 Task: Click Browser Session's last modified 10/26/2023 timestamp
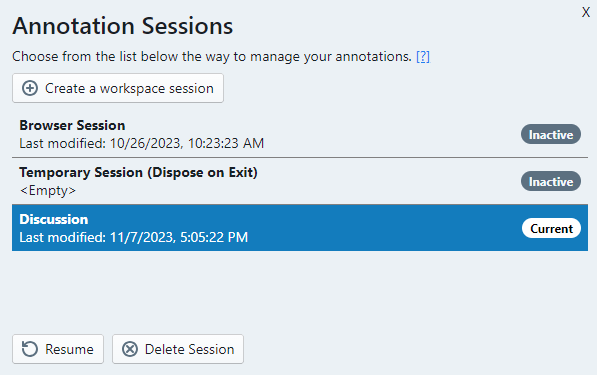142,144
